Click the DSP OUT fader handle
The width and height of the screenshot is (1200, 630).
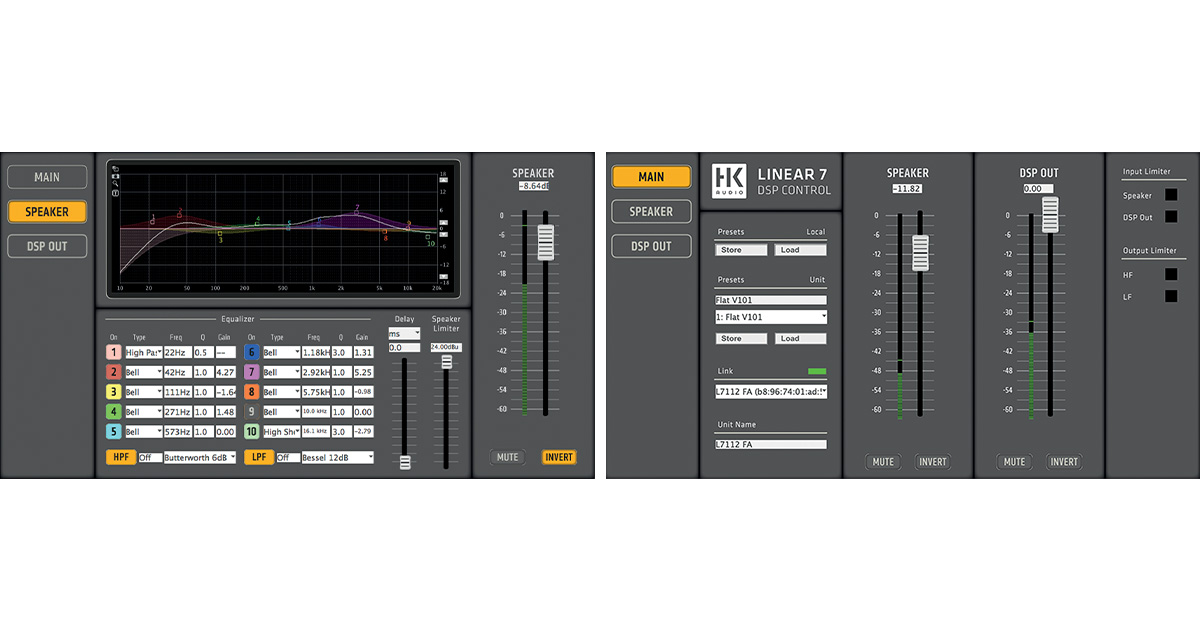(x=1050, y=214)
